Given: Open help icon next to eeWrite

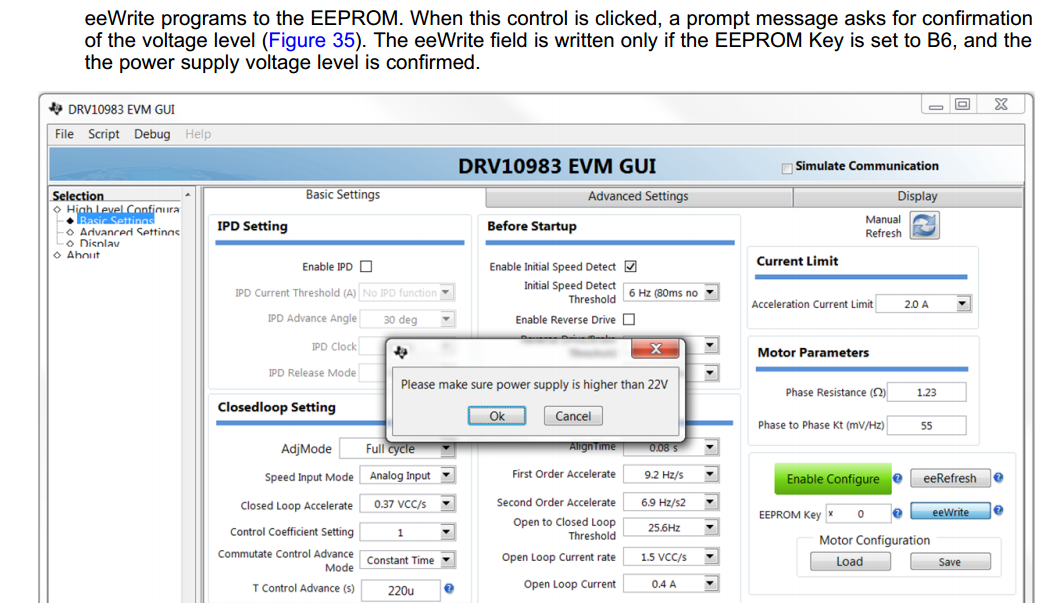Looking at the screenshot, I should tap(999, 511).
